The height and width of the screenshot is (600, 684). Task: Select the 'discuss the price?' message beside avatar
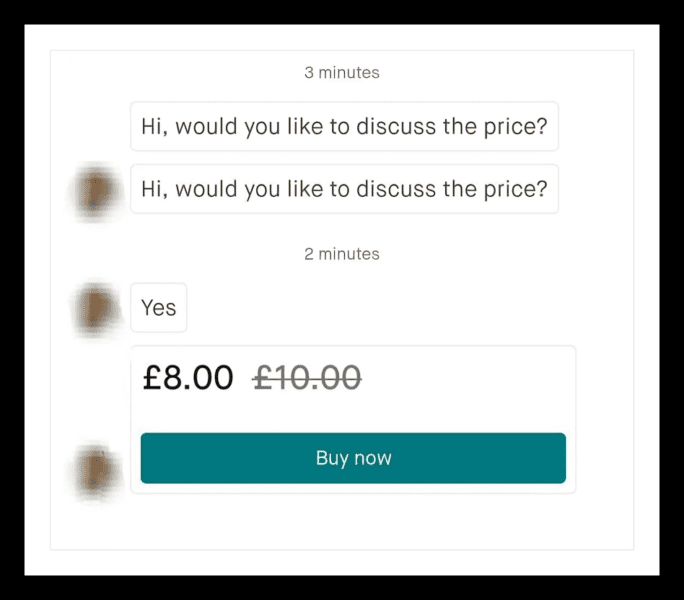click(x=345, y=189)
